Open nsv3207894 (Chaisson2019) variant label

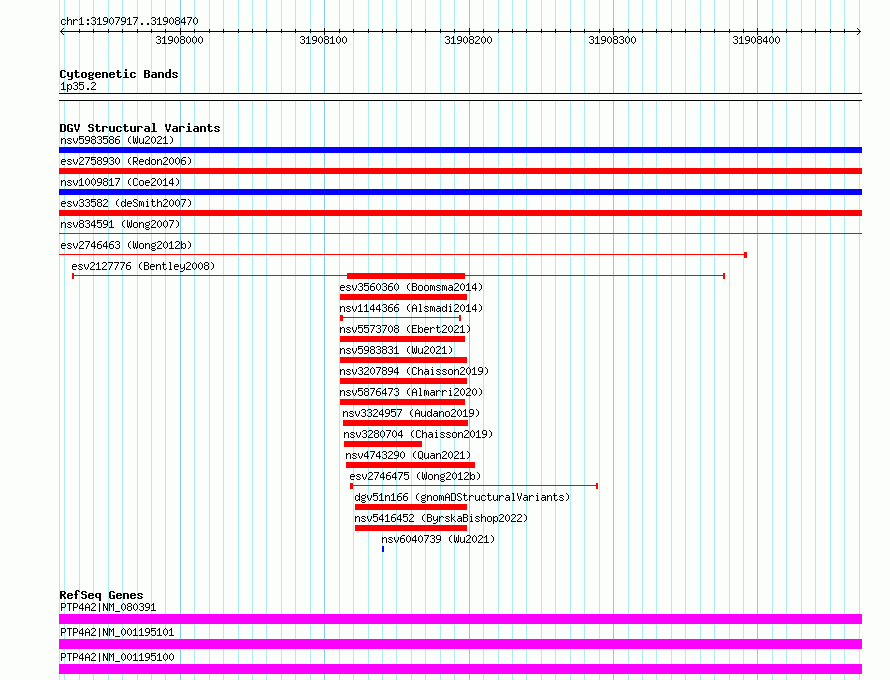click(x=414, y=371)
